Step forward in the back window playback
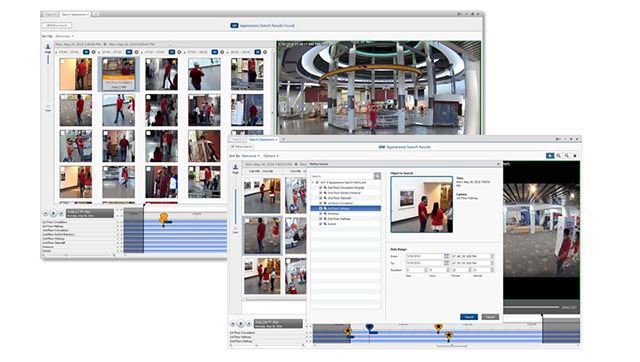The width and height of the screenshot is (640, 362). click(x=61, y=213)
